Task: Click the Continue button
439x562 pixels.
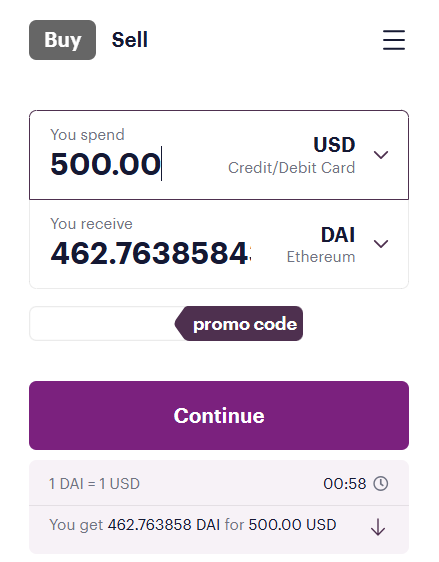Action: 219,415
